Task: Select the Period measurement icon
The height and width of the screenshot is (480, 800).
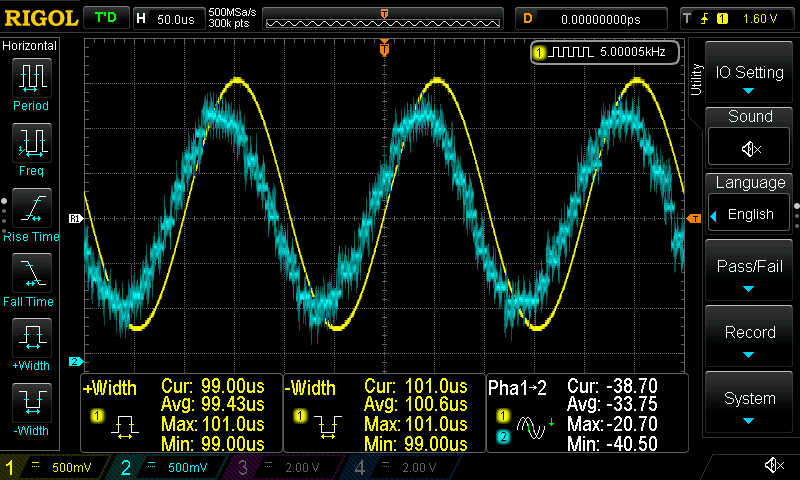Action: point(31,78)
